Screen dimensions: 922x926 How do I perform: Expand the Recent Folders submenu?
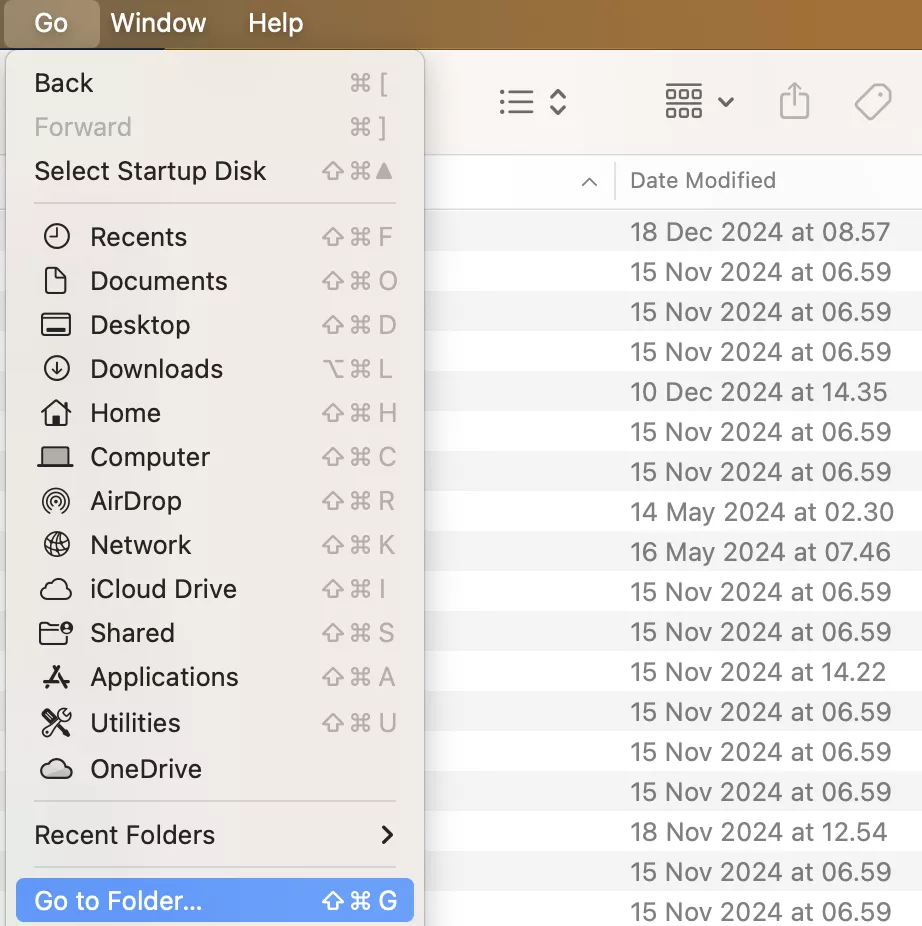click(387, 835)
